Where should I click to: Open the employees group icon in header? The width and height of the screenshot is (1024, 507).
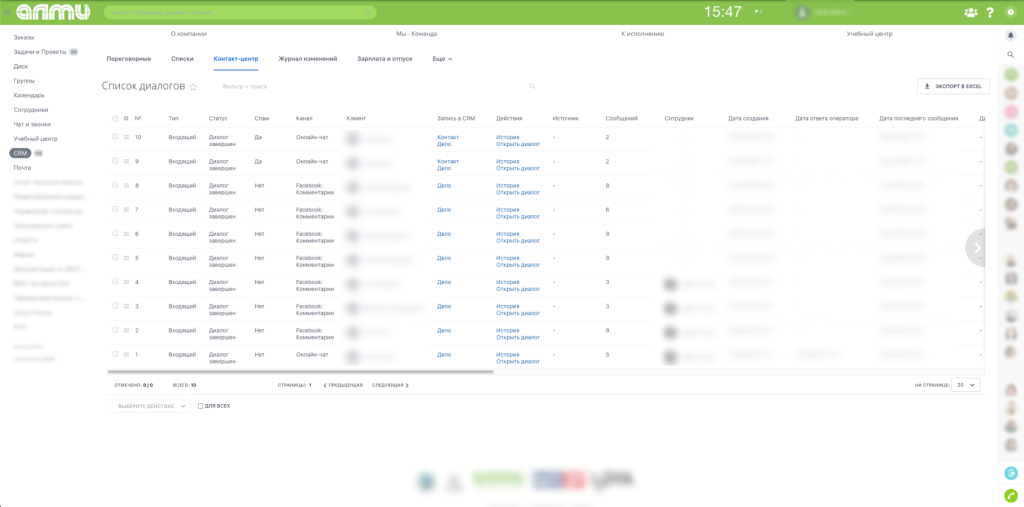click(x=971, y=12)
